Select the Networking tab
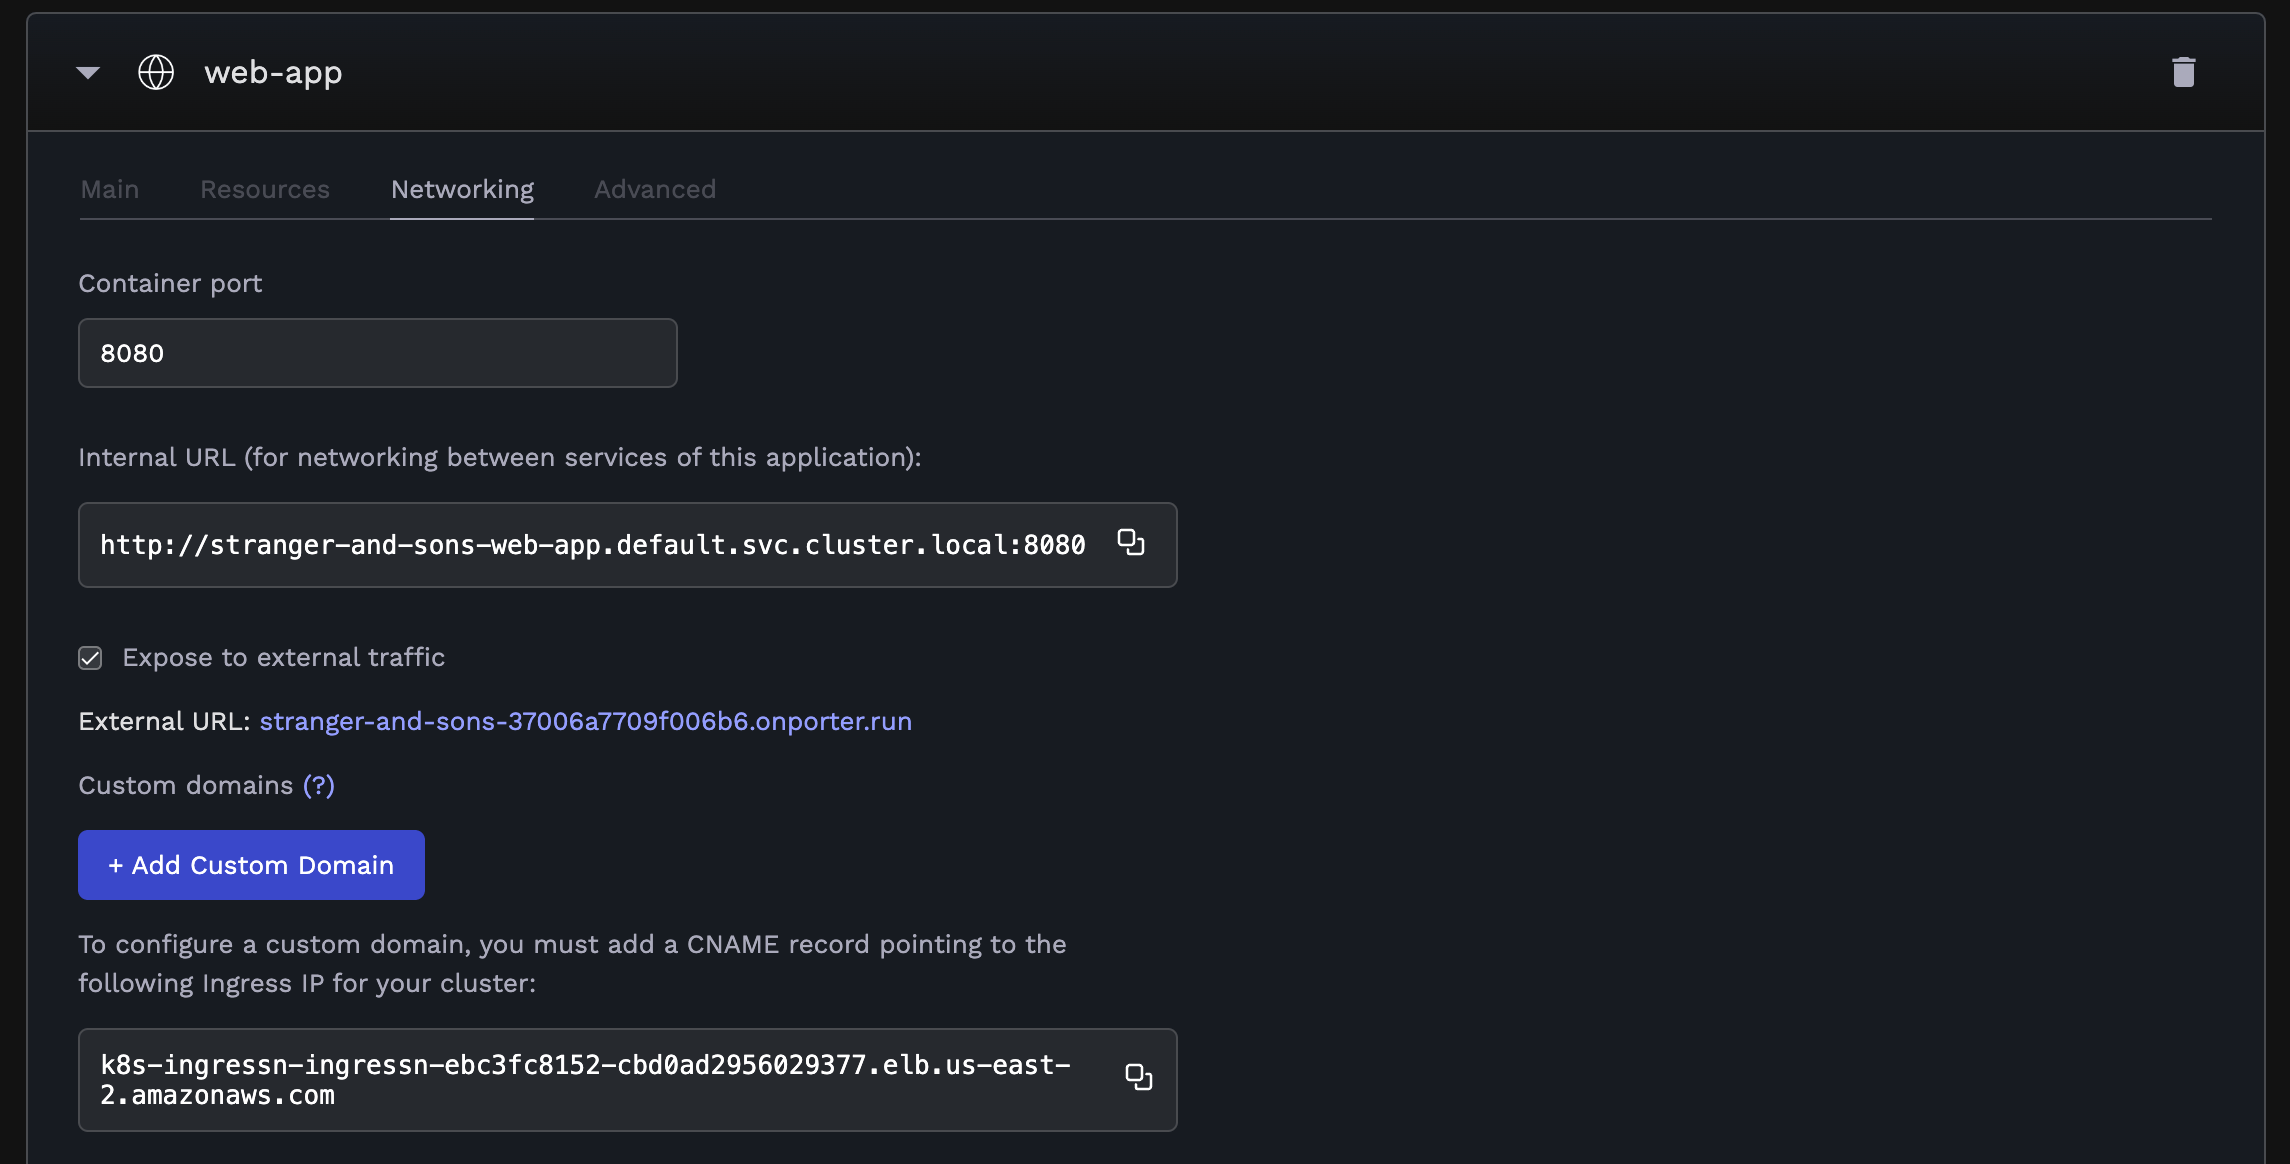The width and height of the screenshot is (2290, 1164). 461,189
